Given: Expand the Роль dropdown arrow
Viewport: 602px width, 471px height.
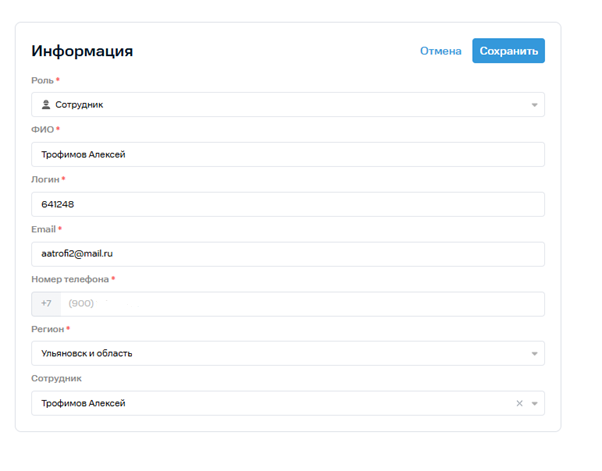Looking at the screenshot, I should (x=534, y=105).
